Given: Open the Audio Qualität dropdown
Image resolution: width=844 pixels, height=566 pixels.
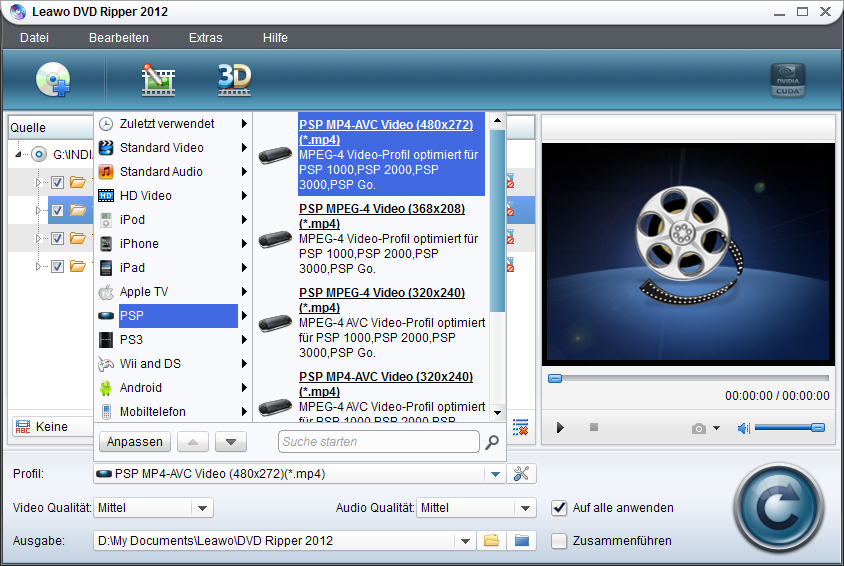Looking at the screenshot, I should (526, 508).
